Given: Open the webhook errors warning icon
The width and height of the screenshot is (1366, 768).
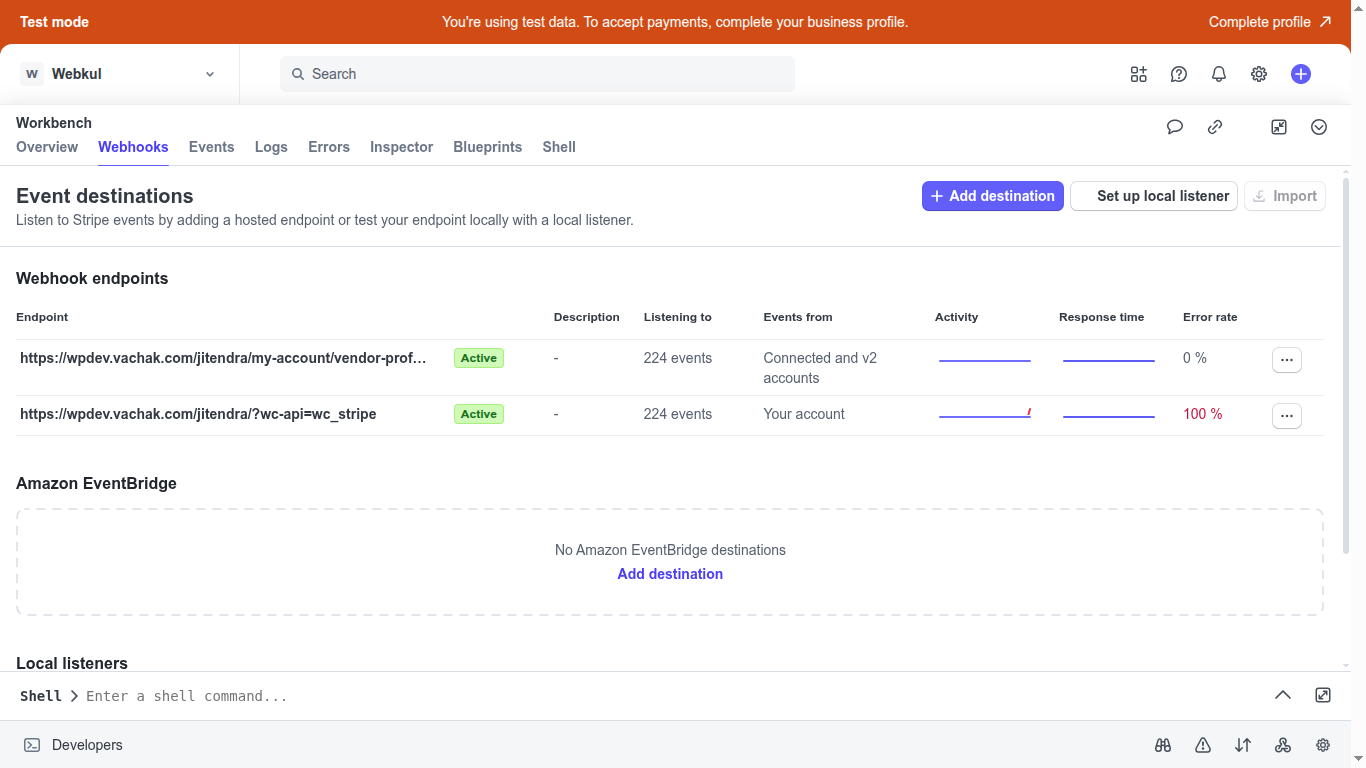Looking at the screenshot, I should point(1203,745).
